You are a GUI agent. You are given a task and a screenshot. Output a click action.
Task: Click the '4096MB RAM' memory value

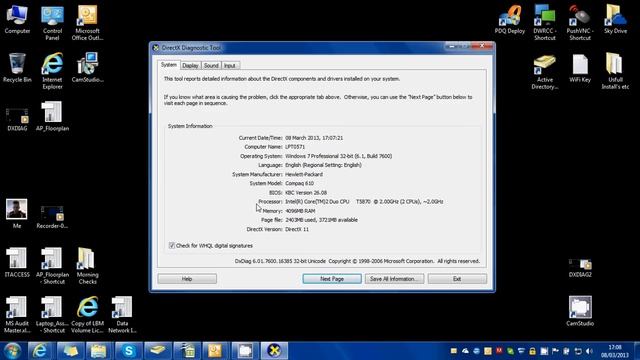300,211
